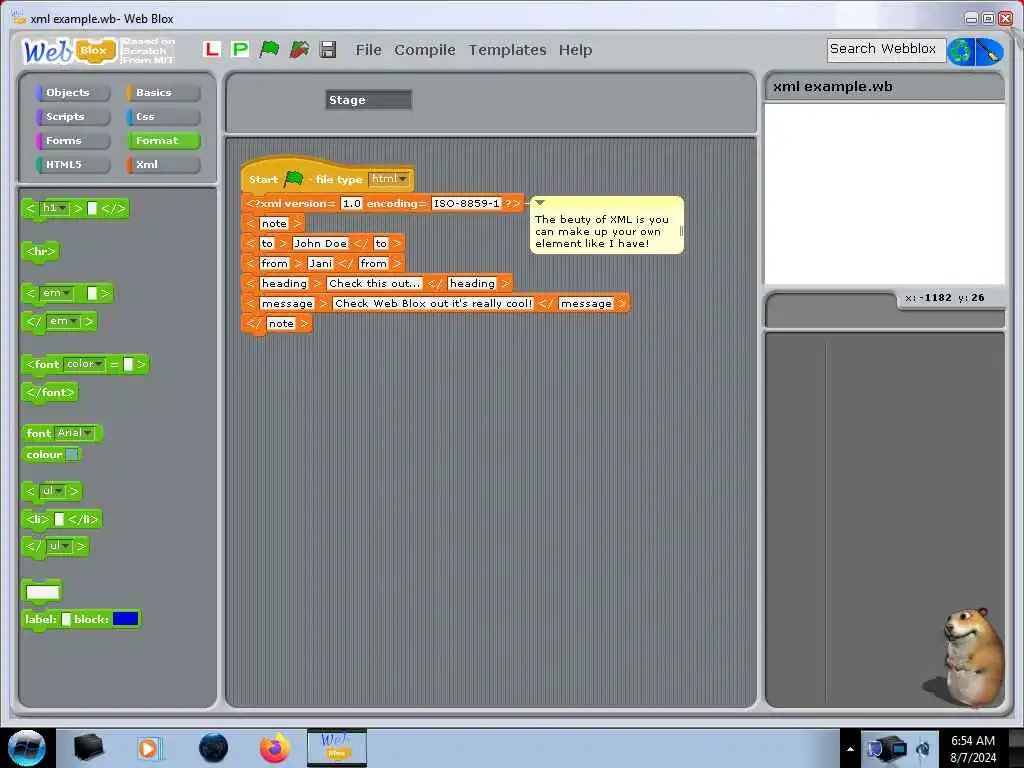Click the Stage name field
The image size is (1024, 768).
click(368, 100)
